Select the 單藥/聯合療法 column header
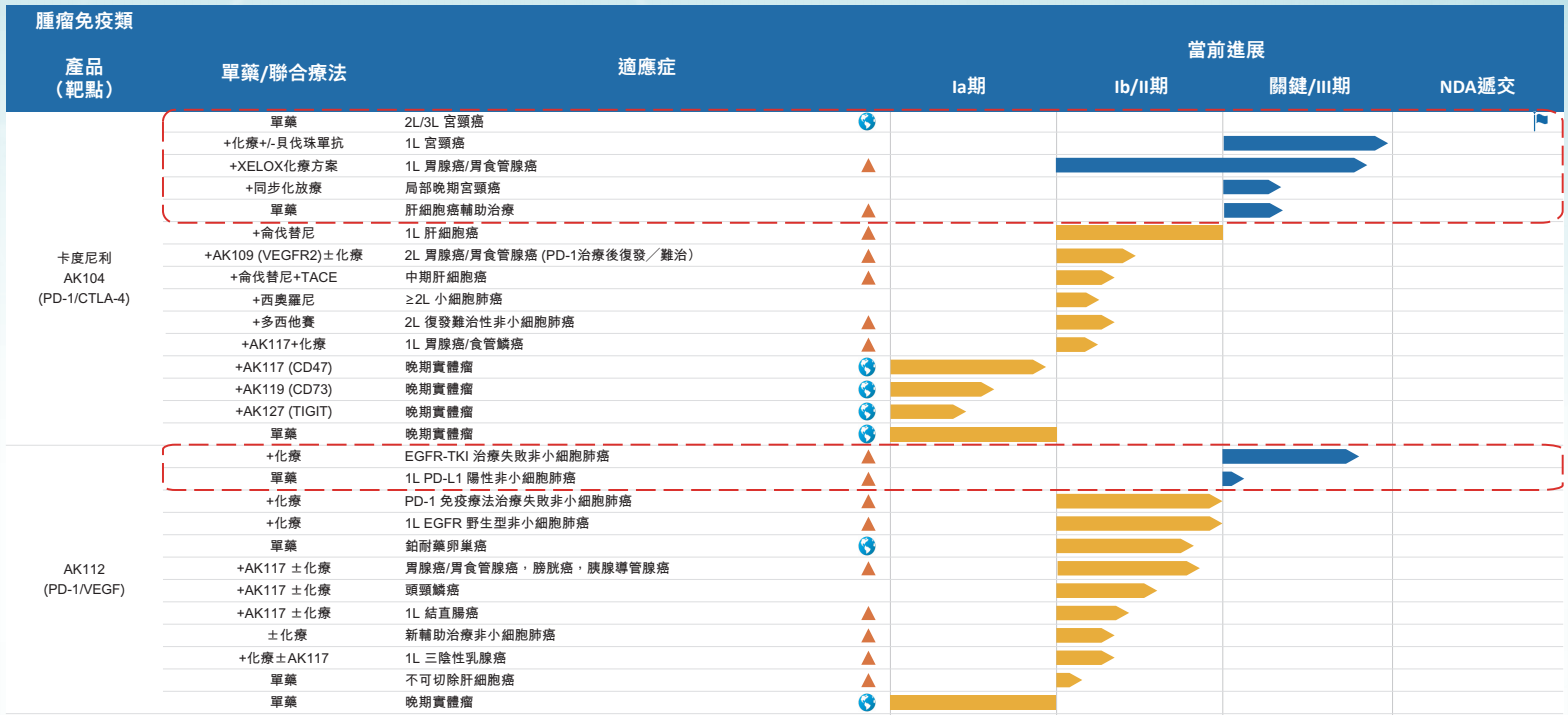Image resolution: width=1568 pixels, height=715 pixels. (x=284, y=73)
